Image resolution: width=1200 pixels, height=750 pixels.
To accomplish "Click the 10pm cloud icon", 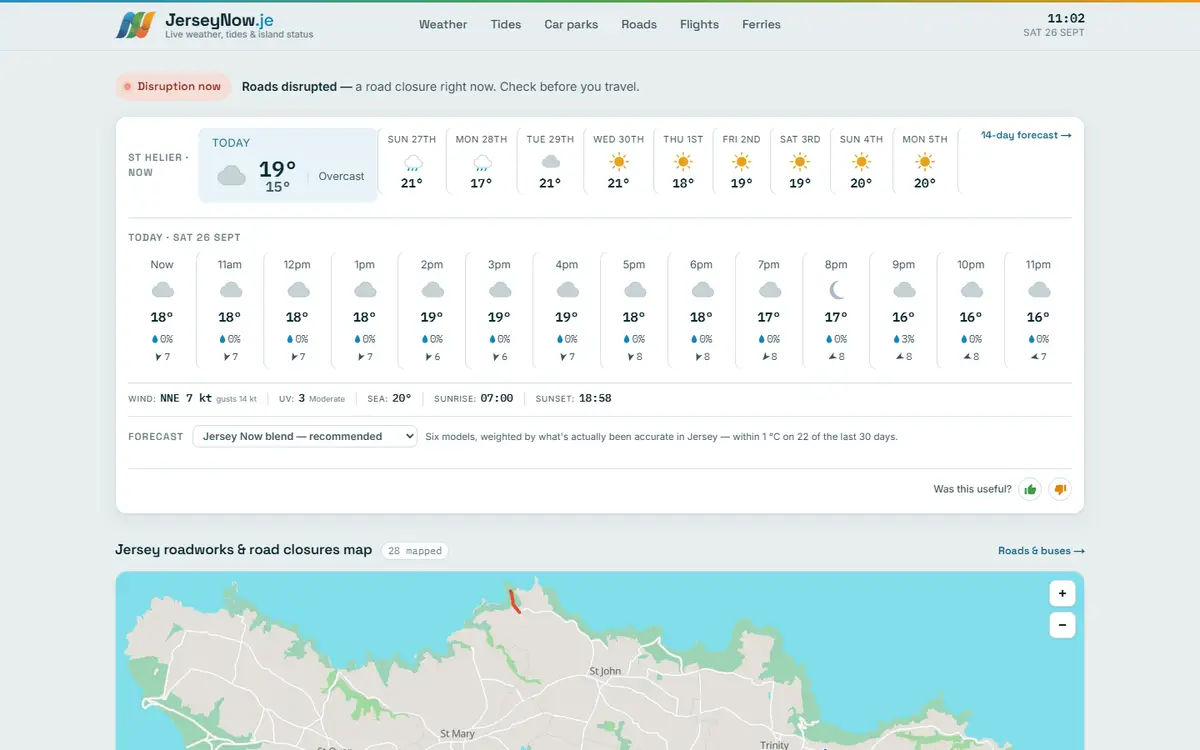I will point(971,290).
